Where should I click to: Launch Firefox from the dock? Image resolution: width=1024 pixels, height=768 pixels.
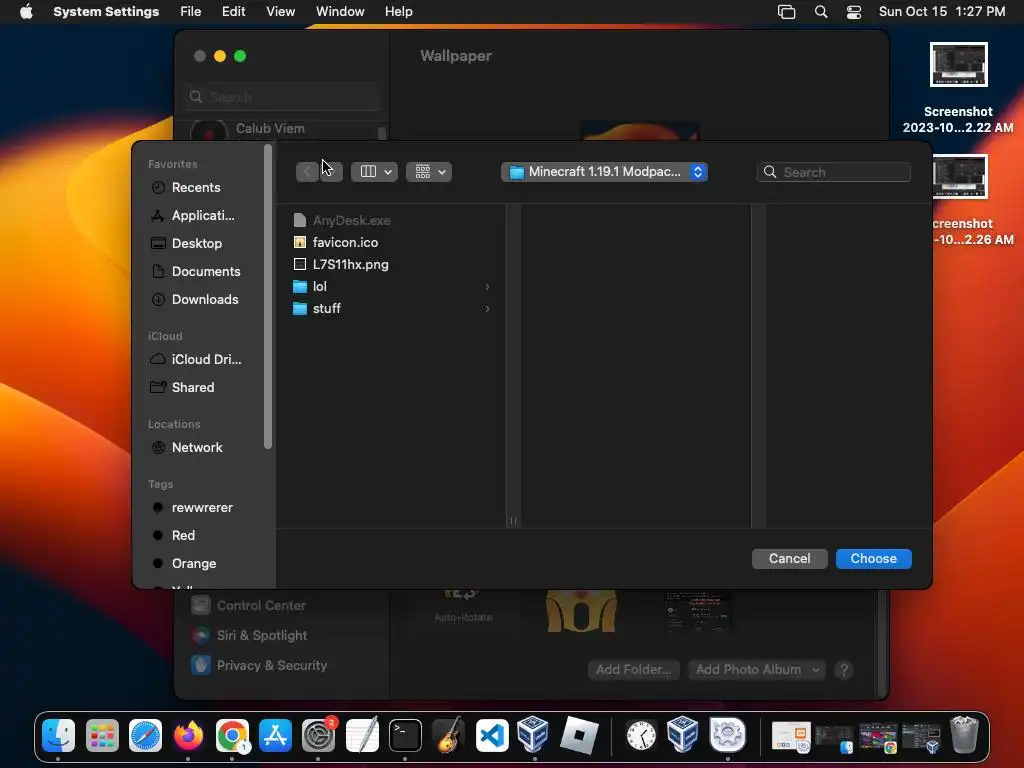coord(188,735)
